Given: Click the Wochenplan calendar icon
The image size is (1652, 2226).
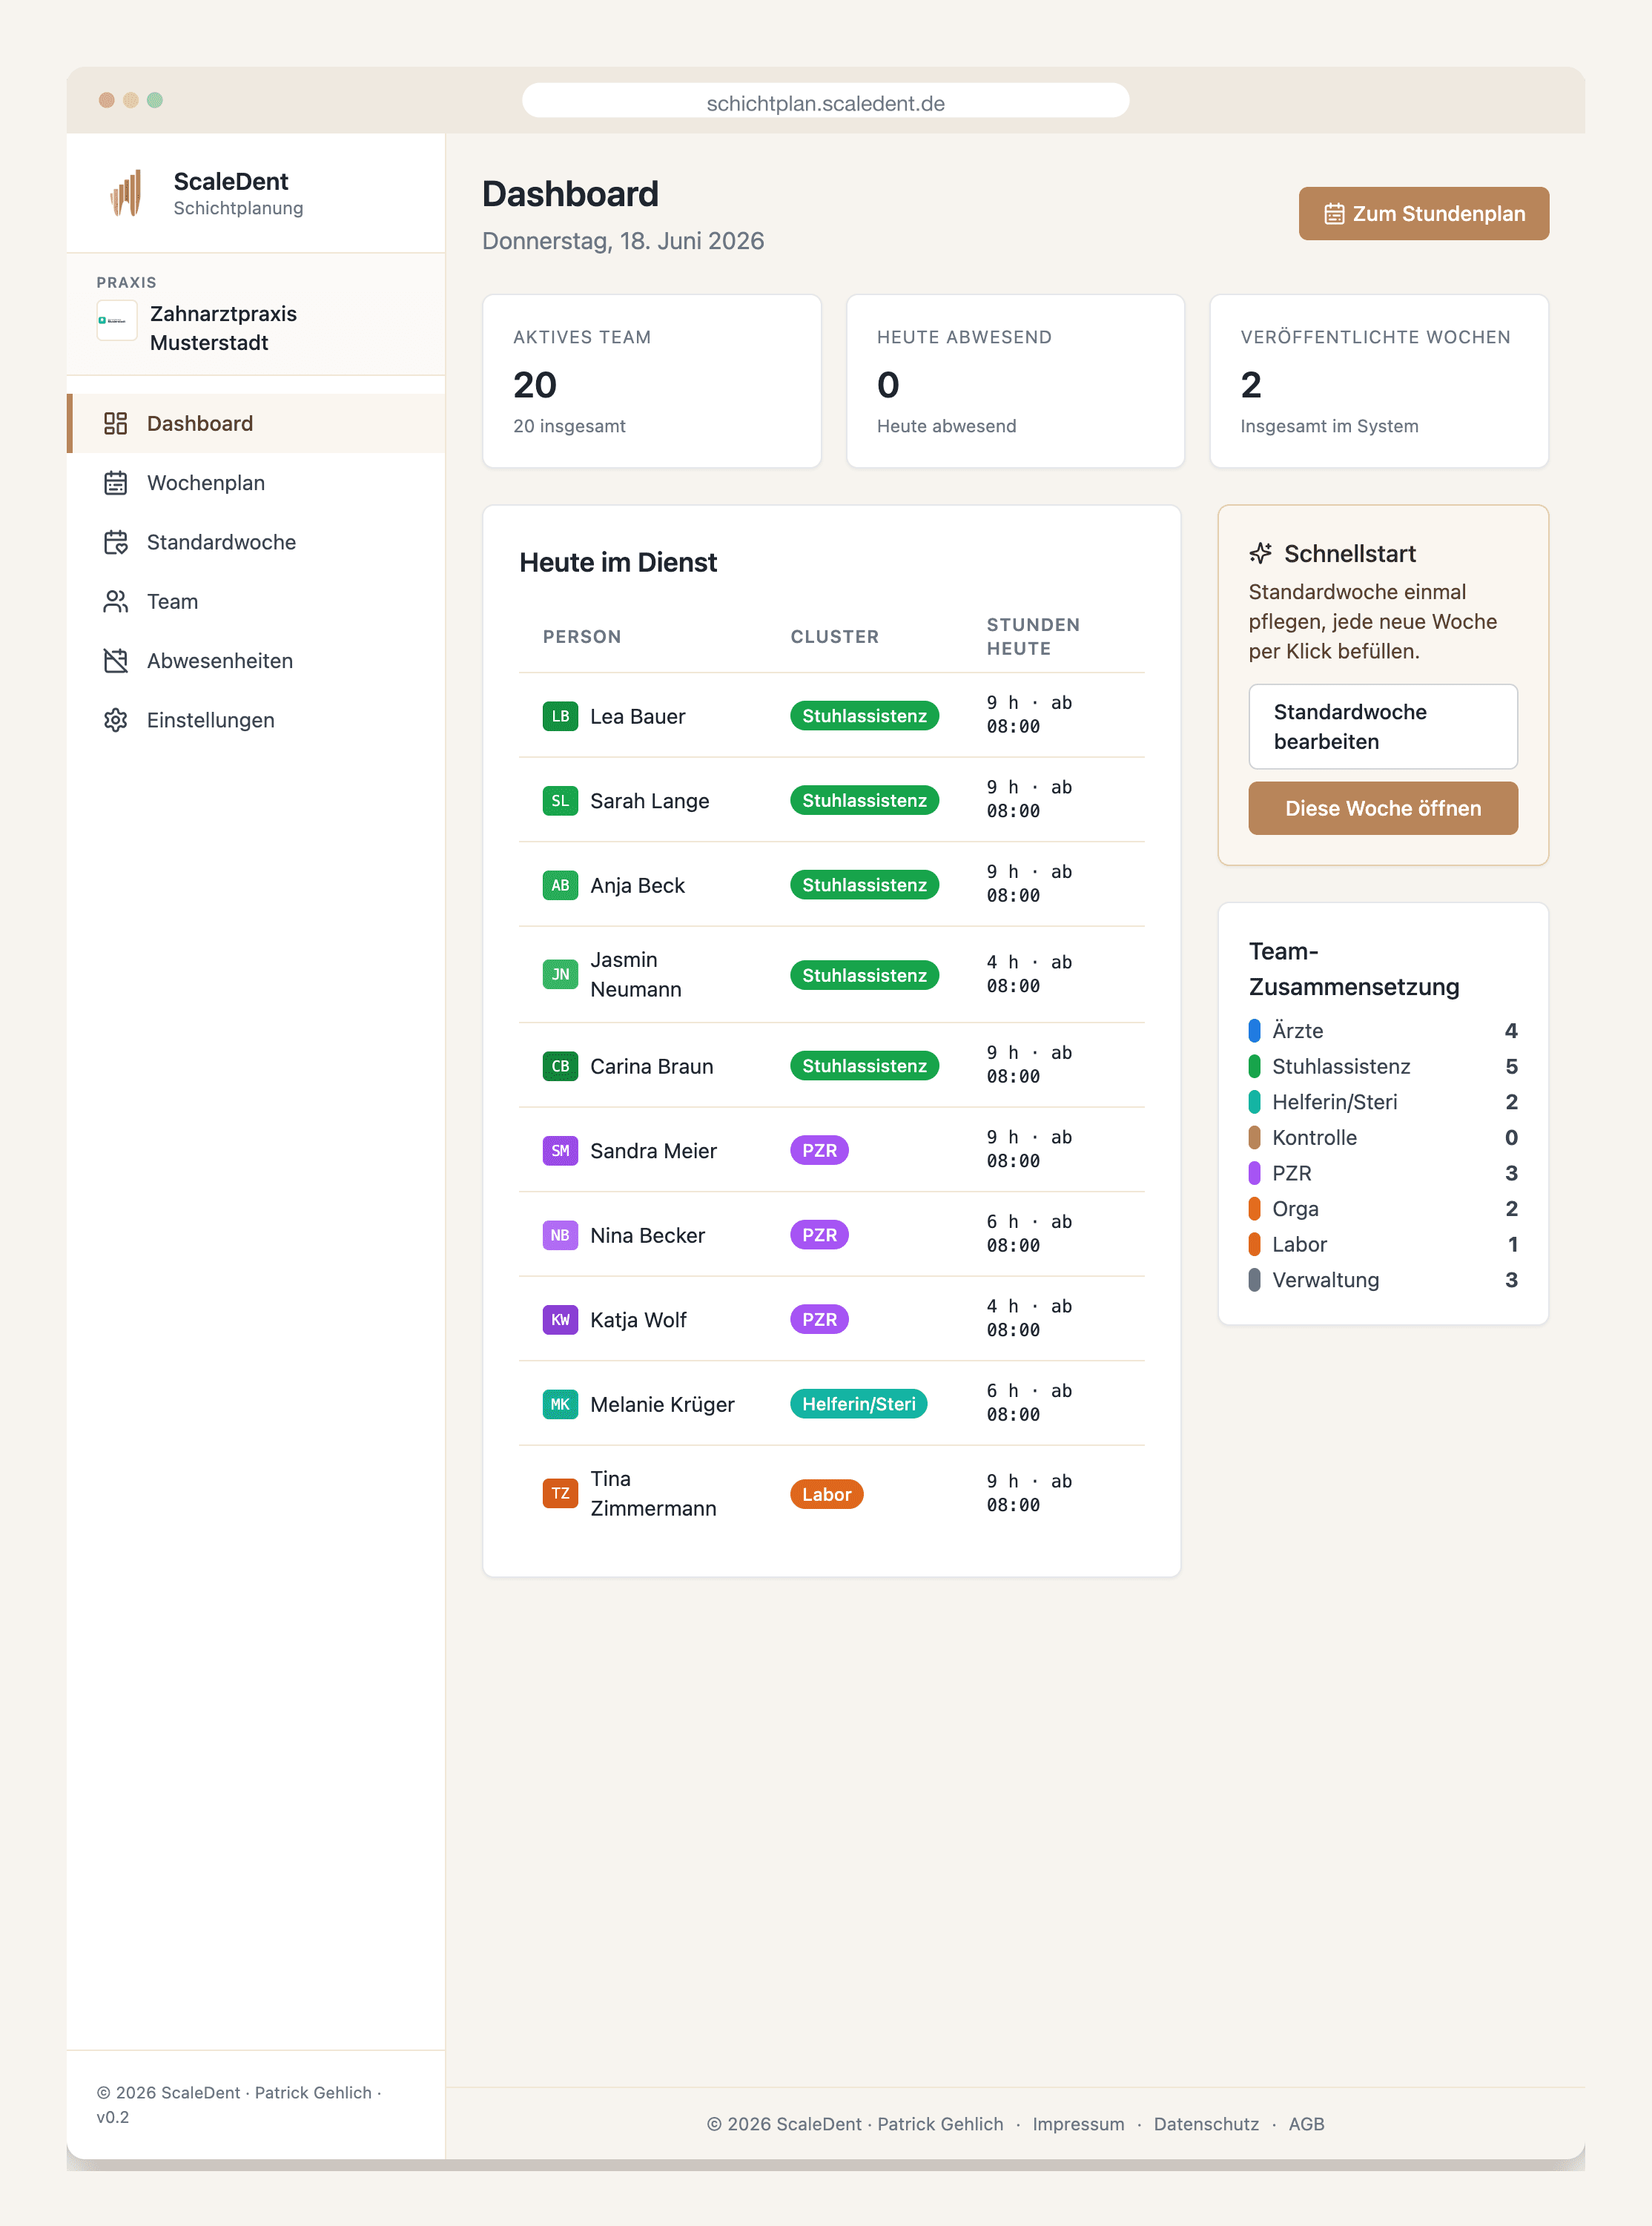Looking at the screenshot, I should [116, 483].
